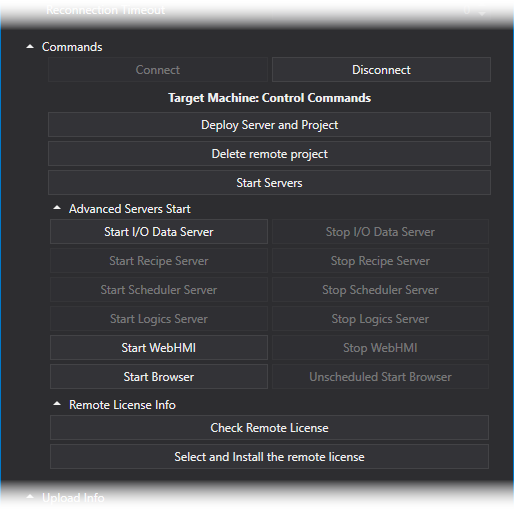Viewport: 514px width, 510px height.
Task: Collapse the Remote License Info section
Action: click(x=57, y=404)
